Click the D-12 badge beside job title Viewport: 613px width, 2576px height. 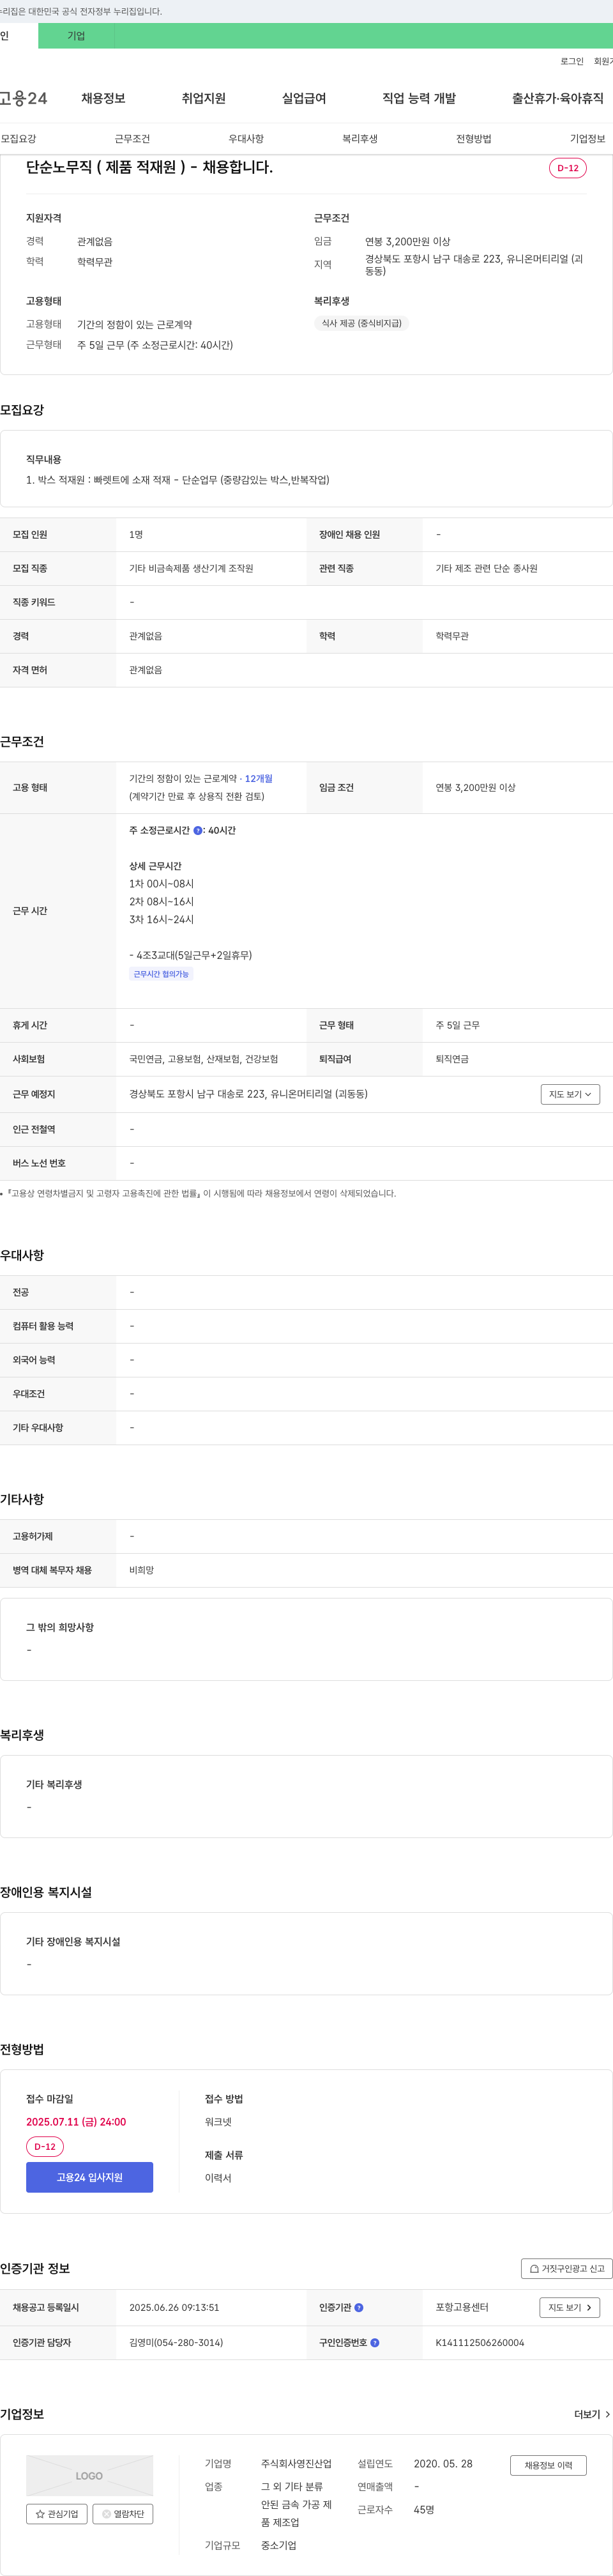pyautogui.click(x=568, y=168)
